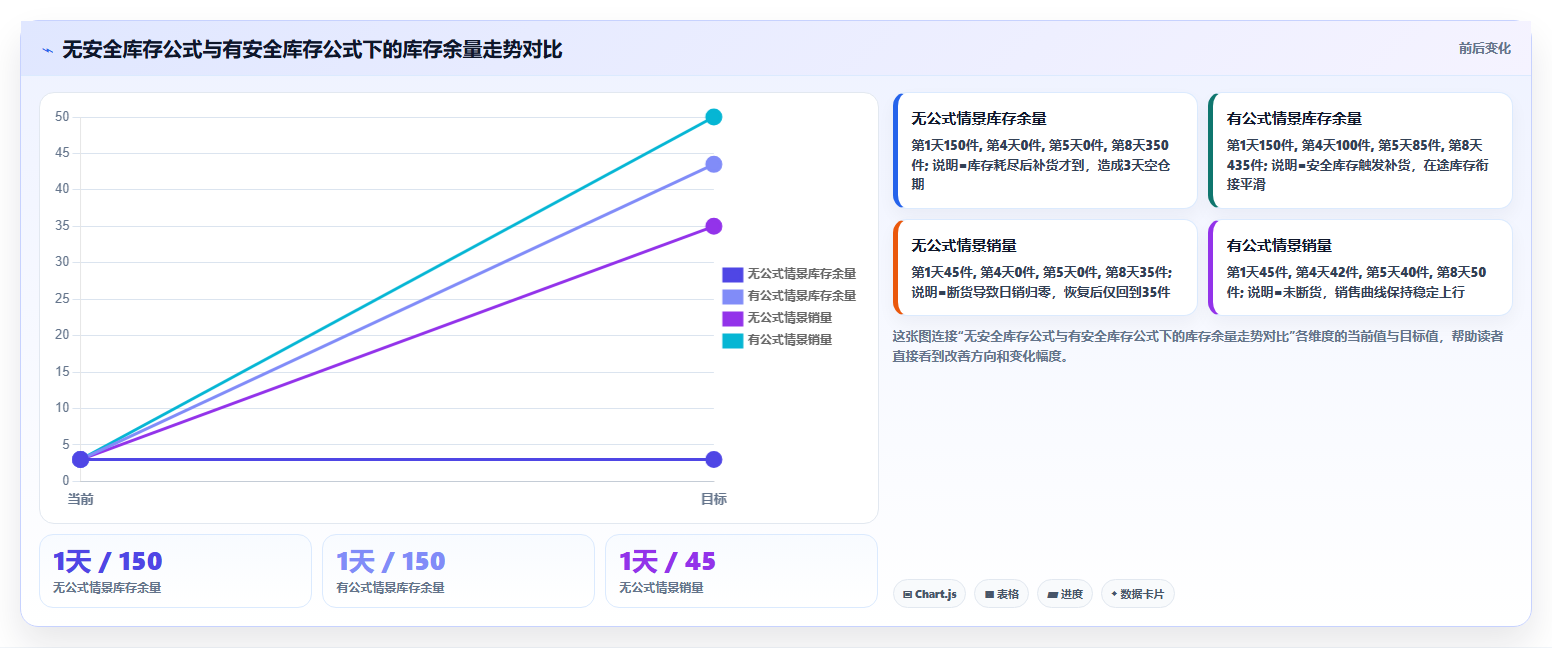This screenshot has height=648, width=1552.
Task: Click the 表格 tag icon
Action: pos(989,594)
